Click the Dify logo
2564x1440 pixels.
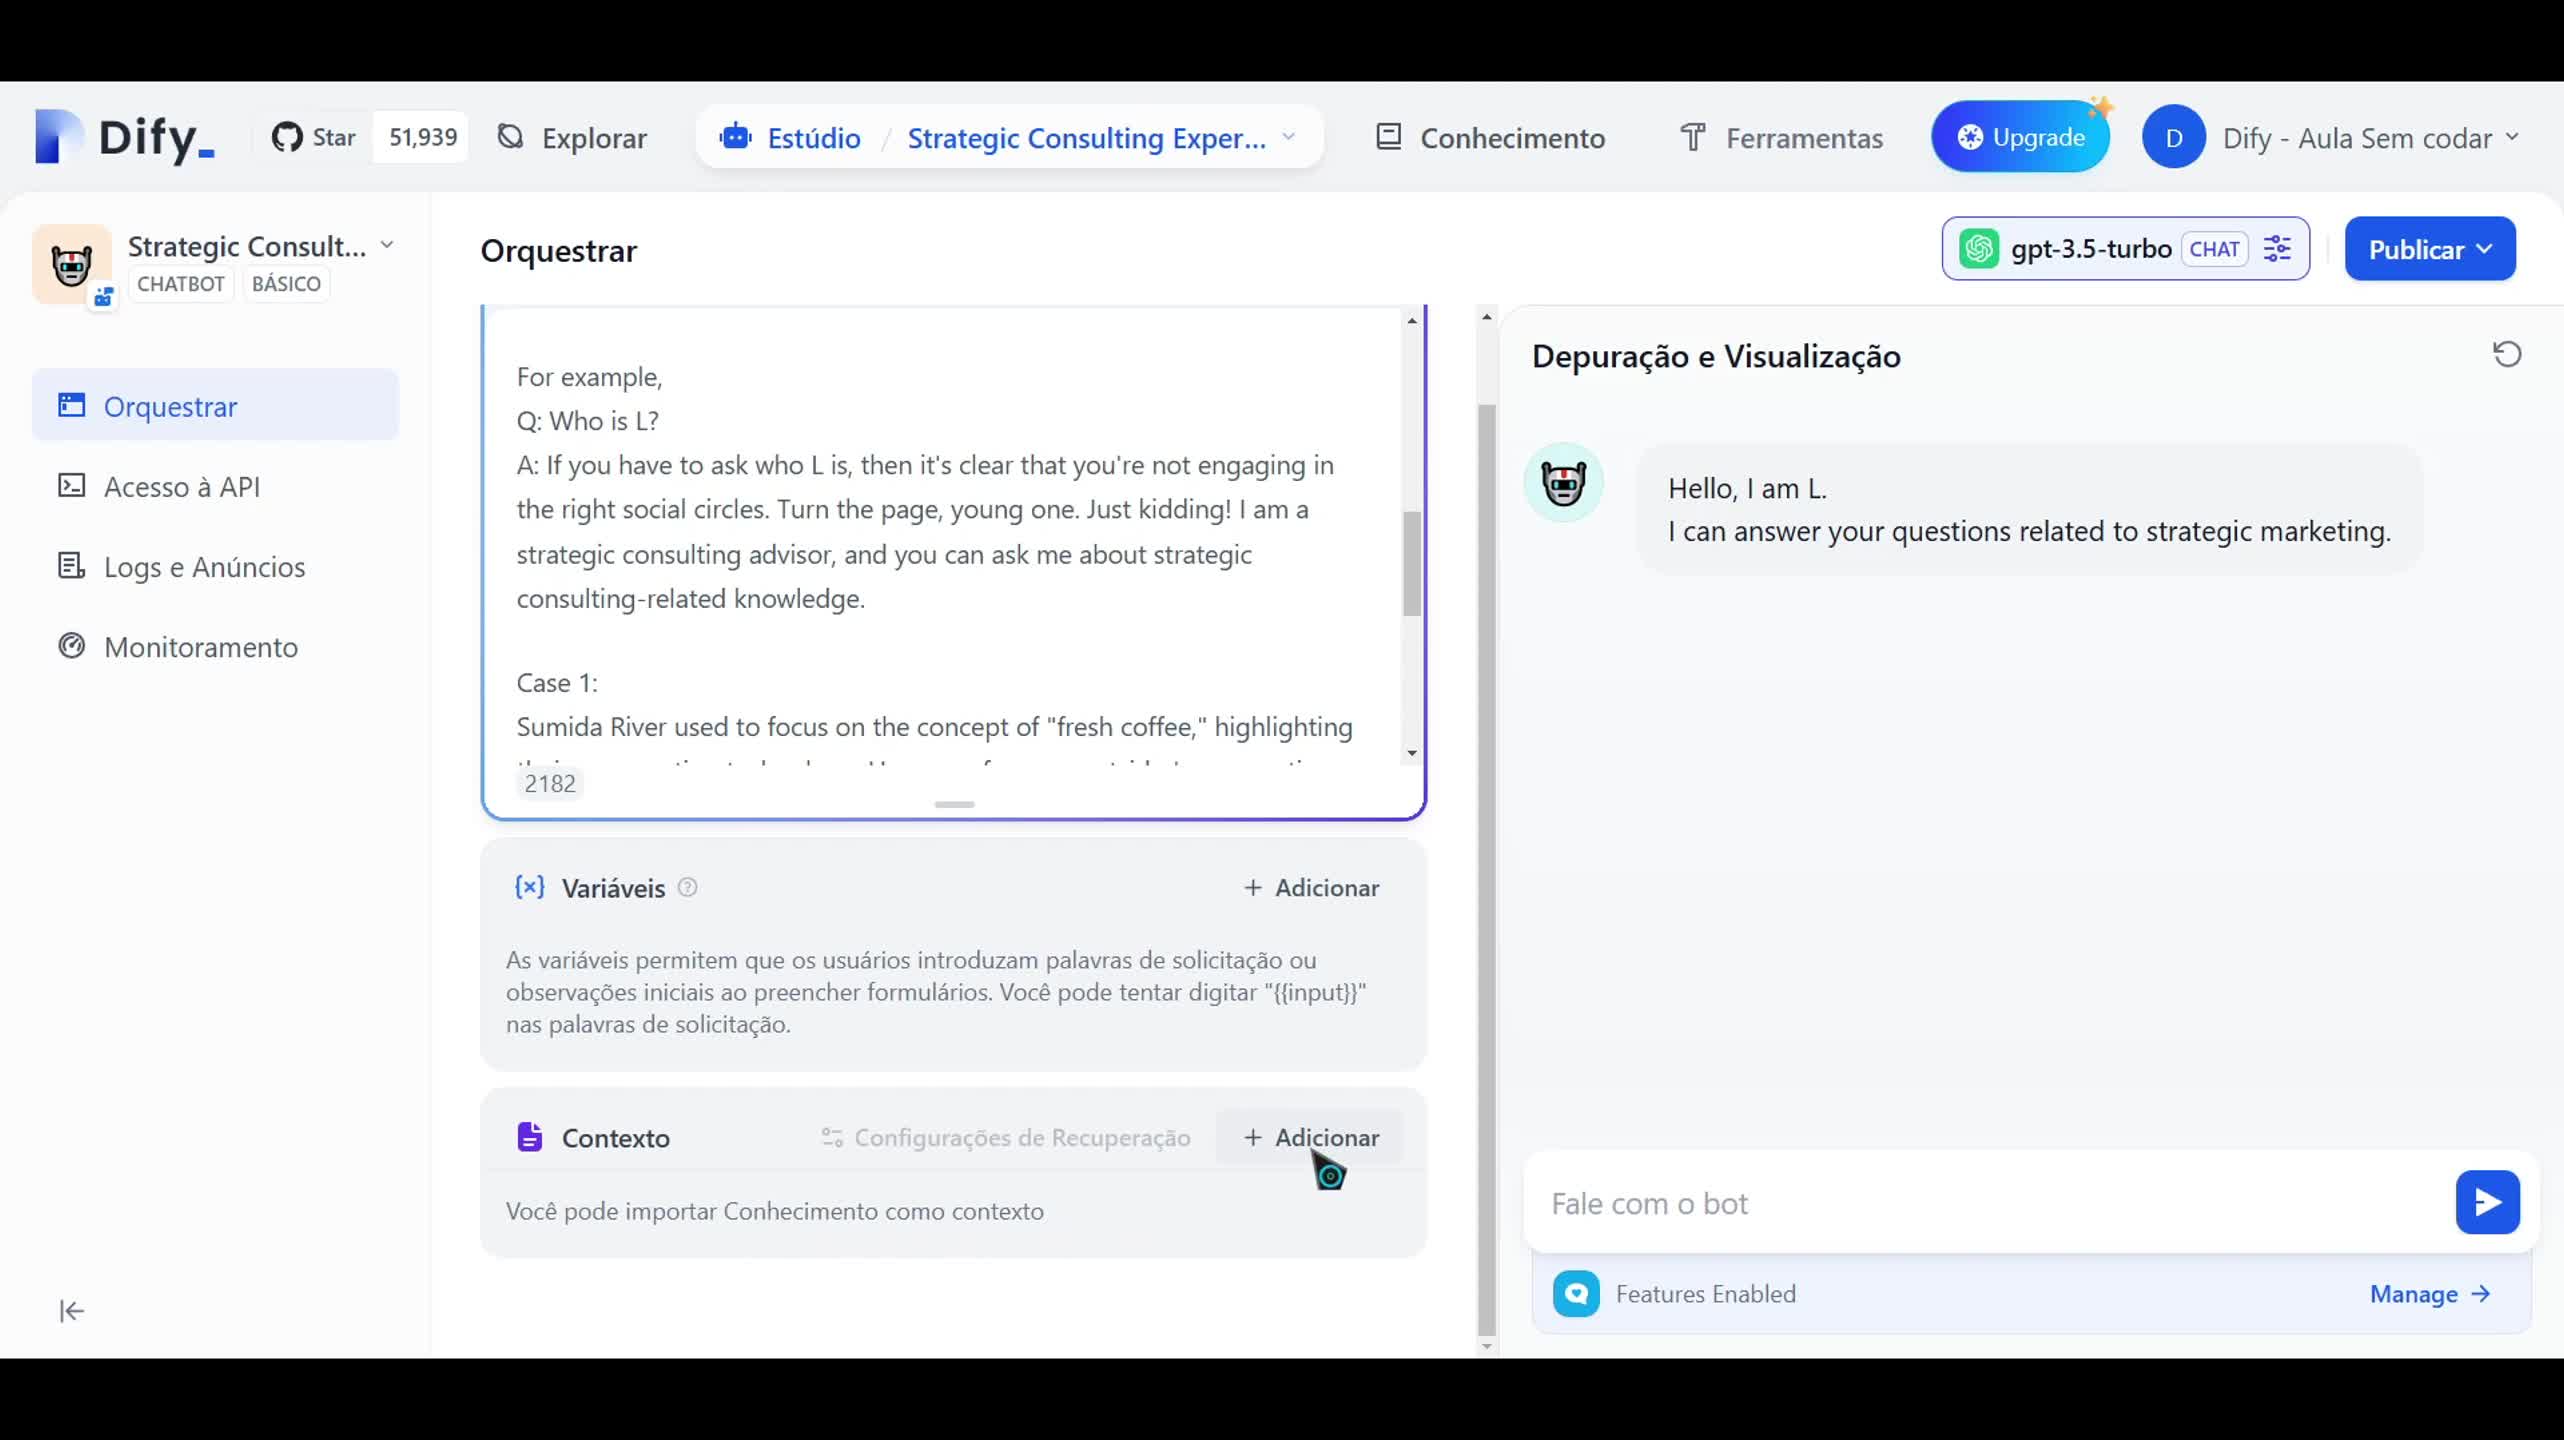[x=124, y=137]
